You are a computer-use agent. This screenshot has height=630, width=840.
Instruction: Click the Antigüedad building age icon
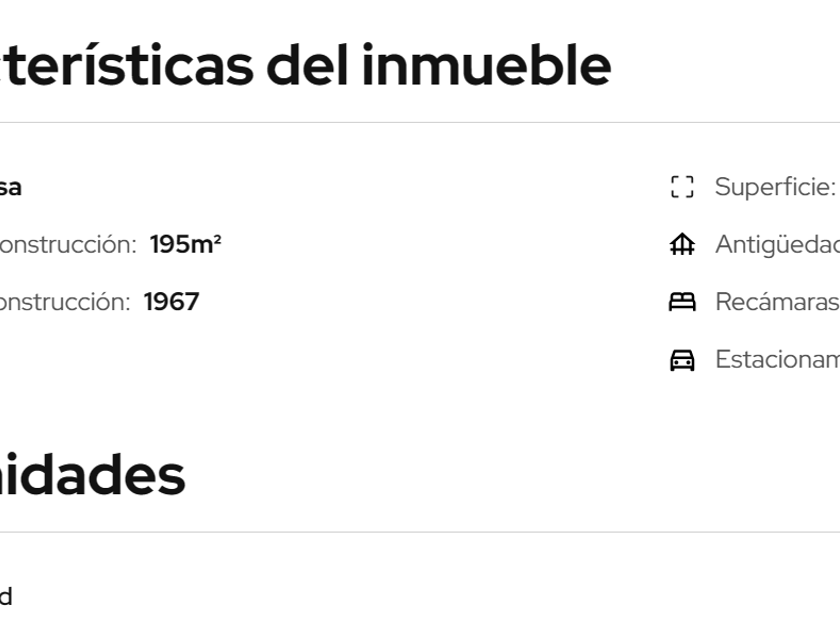coord(682,245)
